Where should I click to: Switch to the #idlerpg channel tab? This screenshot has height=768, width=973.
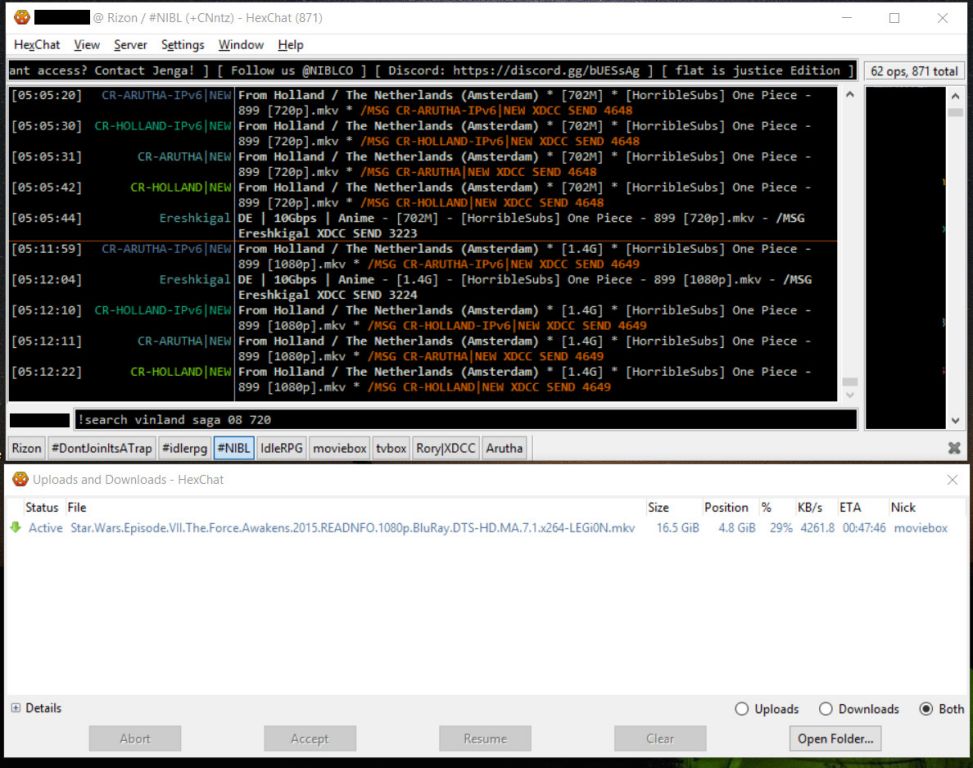point(184,448)
